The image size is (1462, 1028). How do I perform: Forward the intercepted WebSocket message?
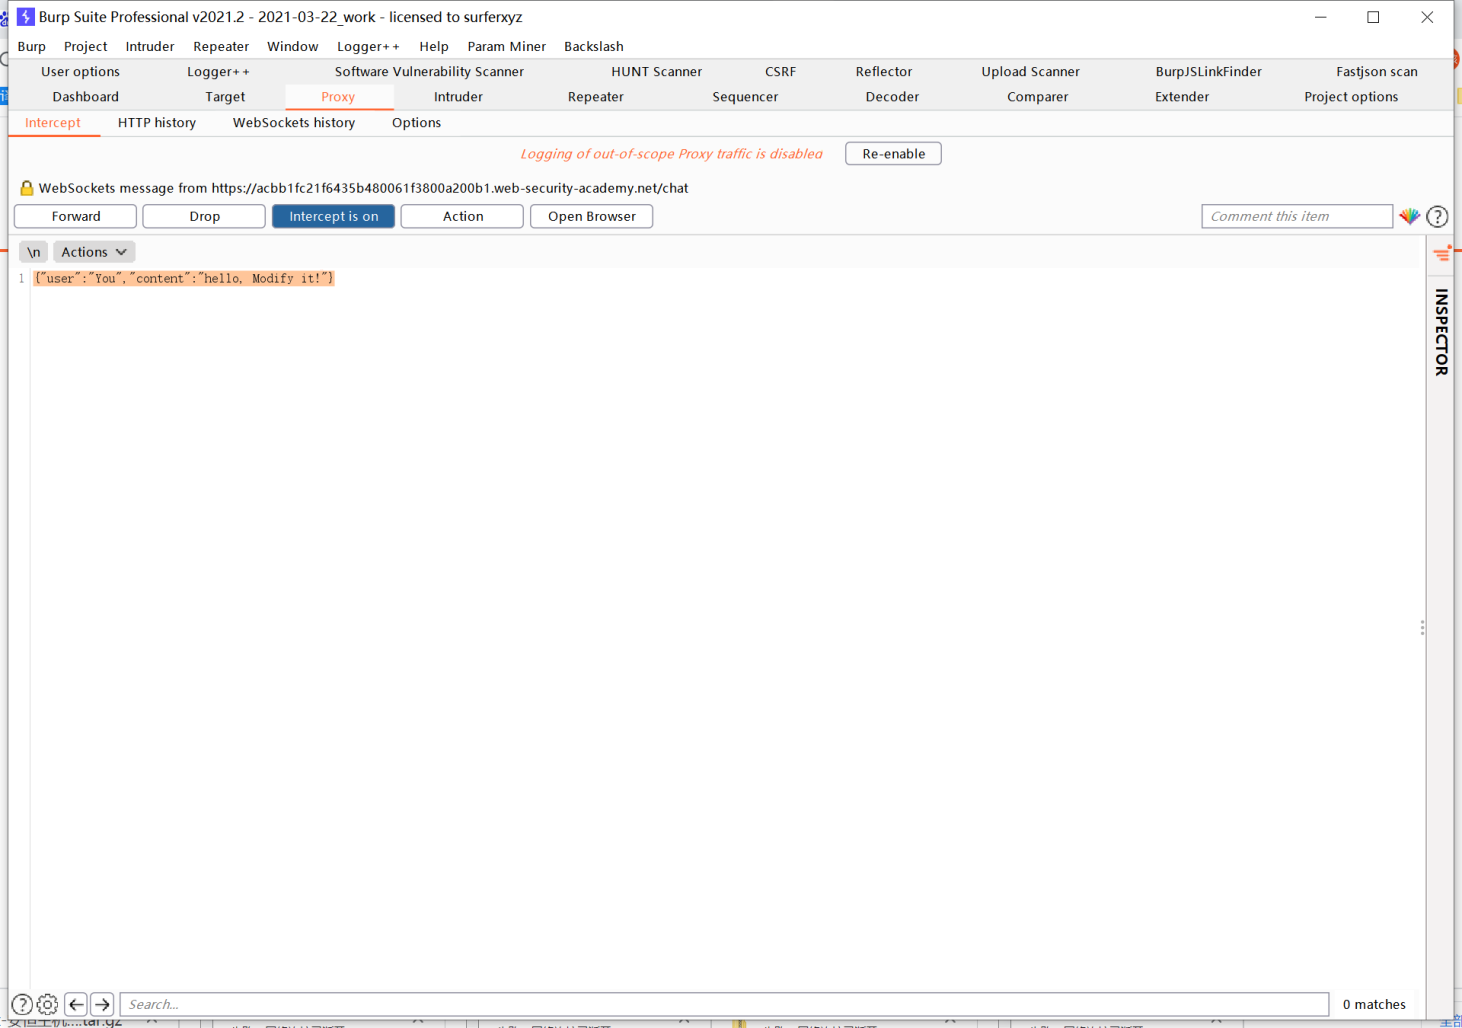pyautogui.click(x=76, y=216)
